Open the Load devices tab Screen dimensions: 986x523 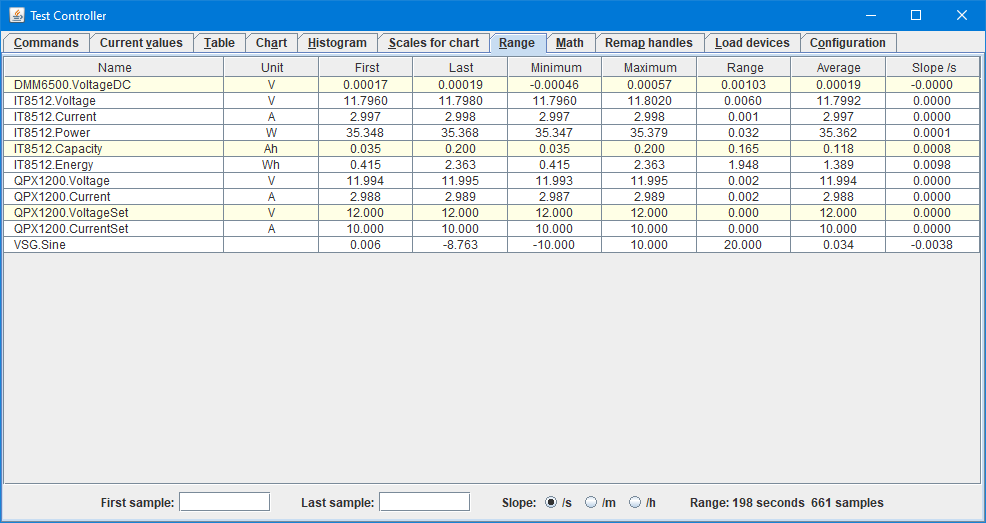(752, 43)
